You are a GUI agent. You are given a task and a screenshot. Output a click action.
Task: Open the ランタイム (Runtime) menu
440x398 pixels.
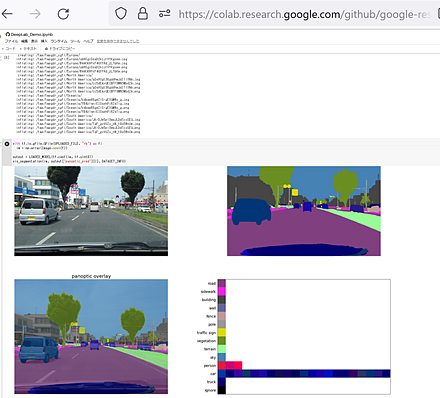point(59,41)
